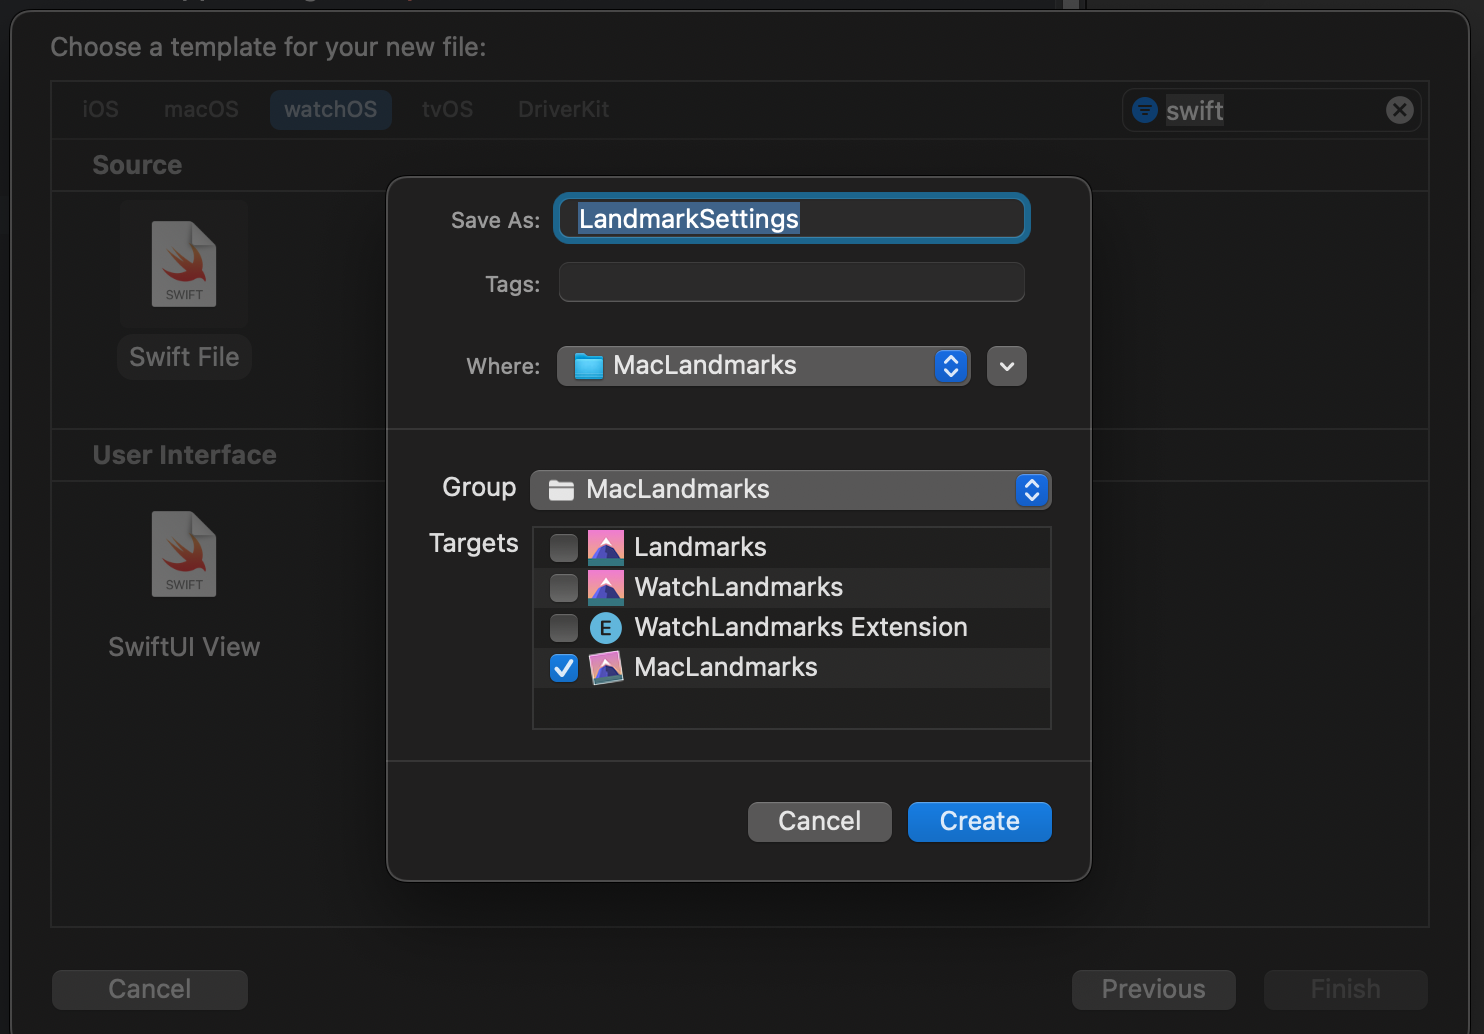The height and width of the screenshot is (1034, 1484).
Task: Select the Landmarks target row text
Action: click(700, 548)
